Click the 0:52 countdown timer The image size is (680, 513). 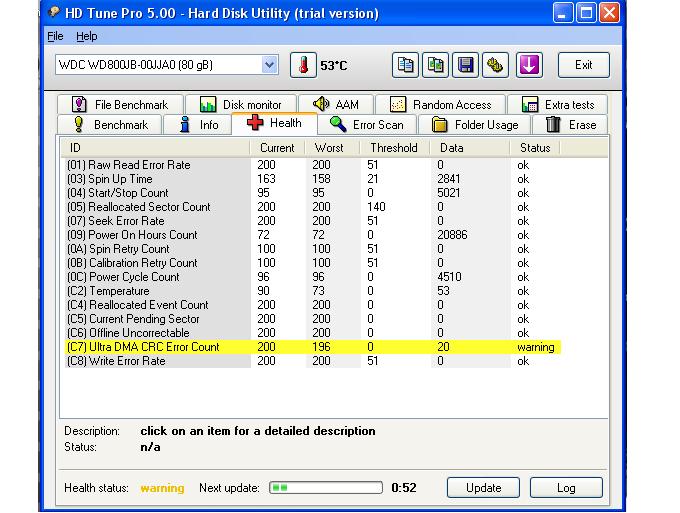pos(404,488)
